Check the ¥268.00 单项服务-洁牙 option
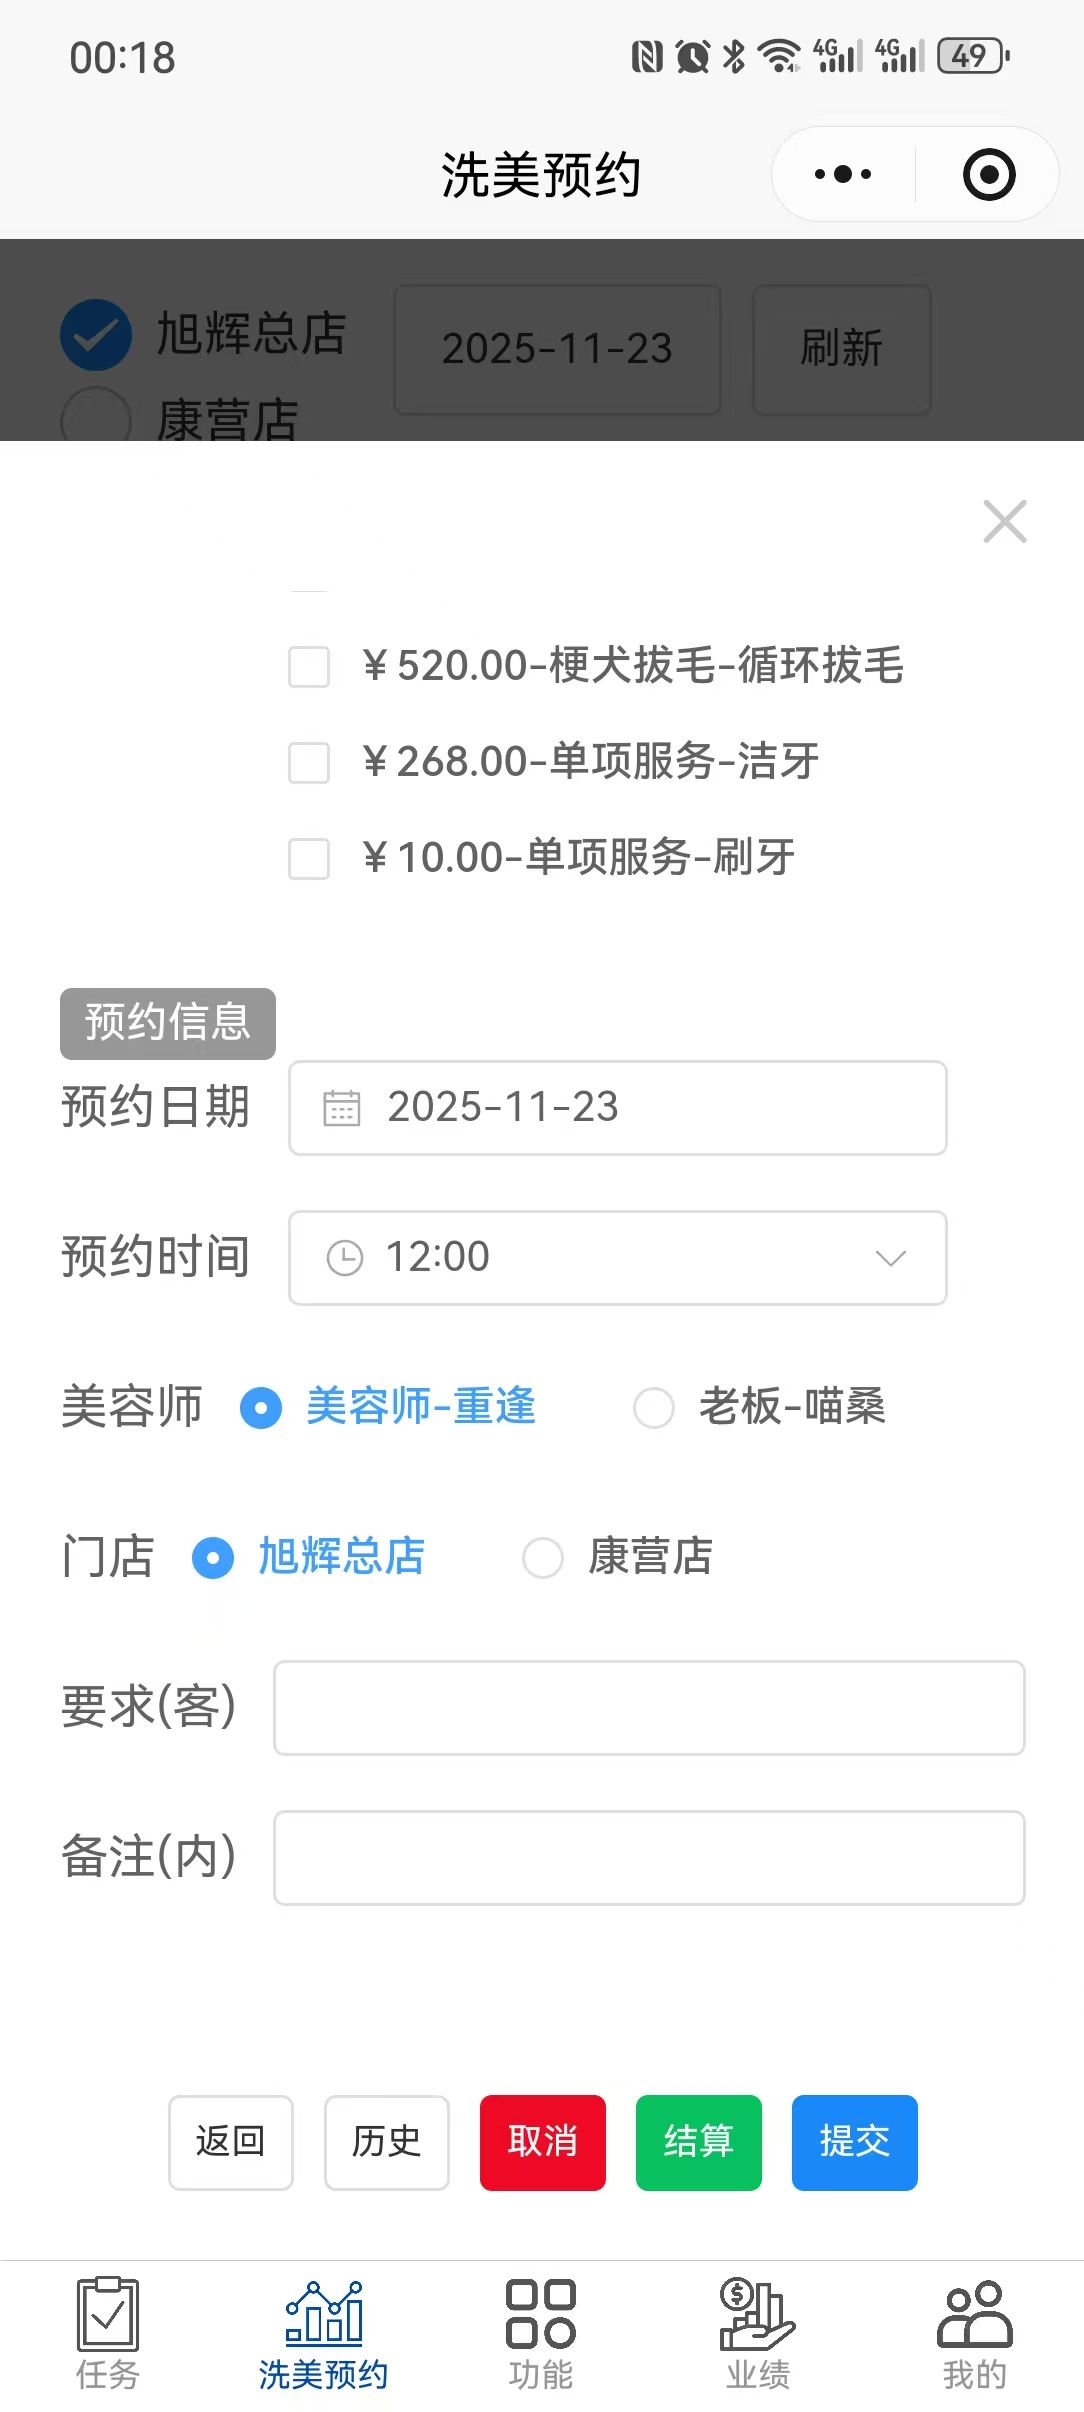This screenshot has height=2412, width=1084. (309, 762)
